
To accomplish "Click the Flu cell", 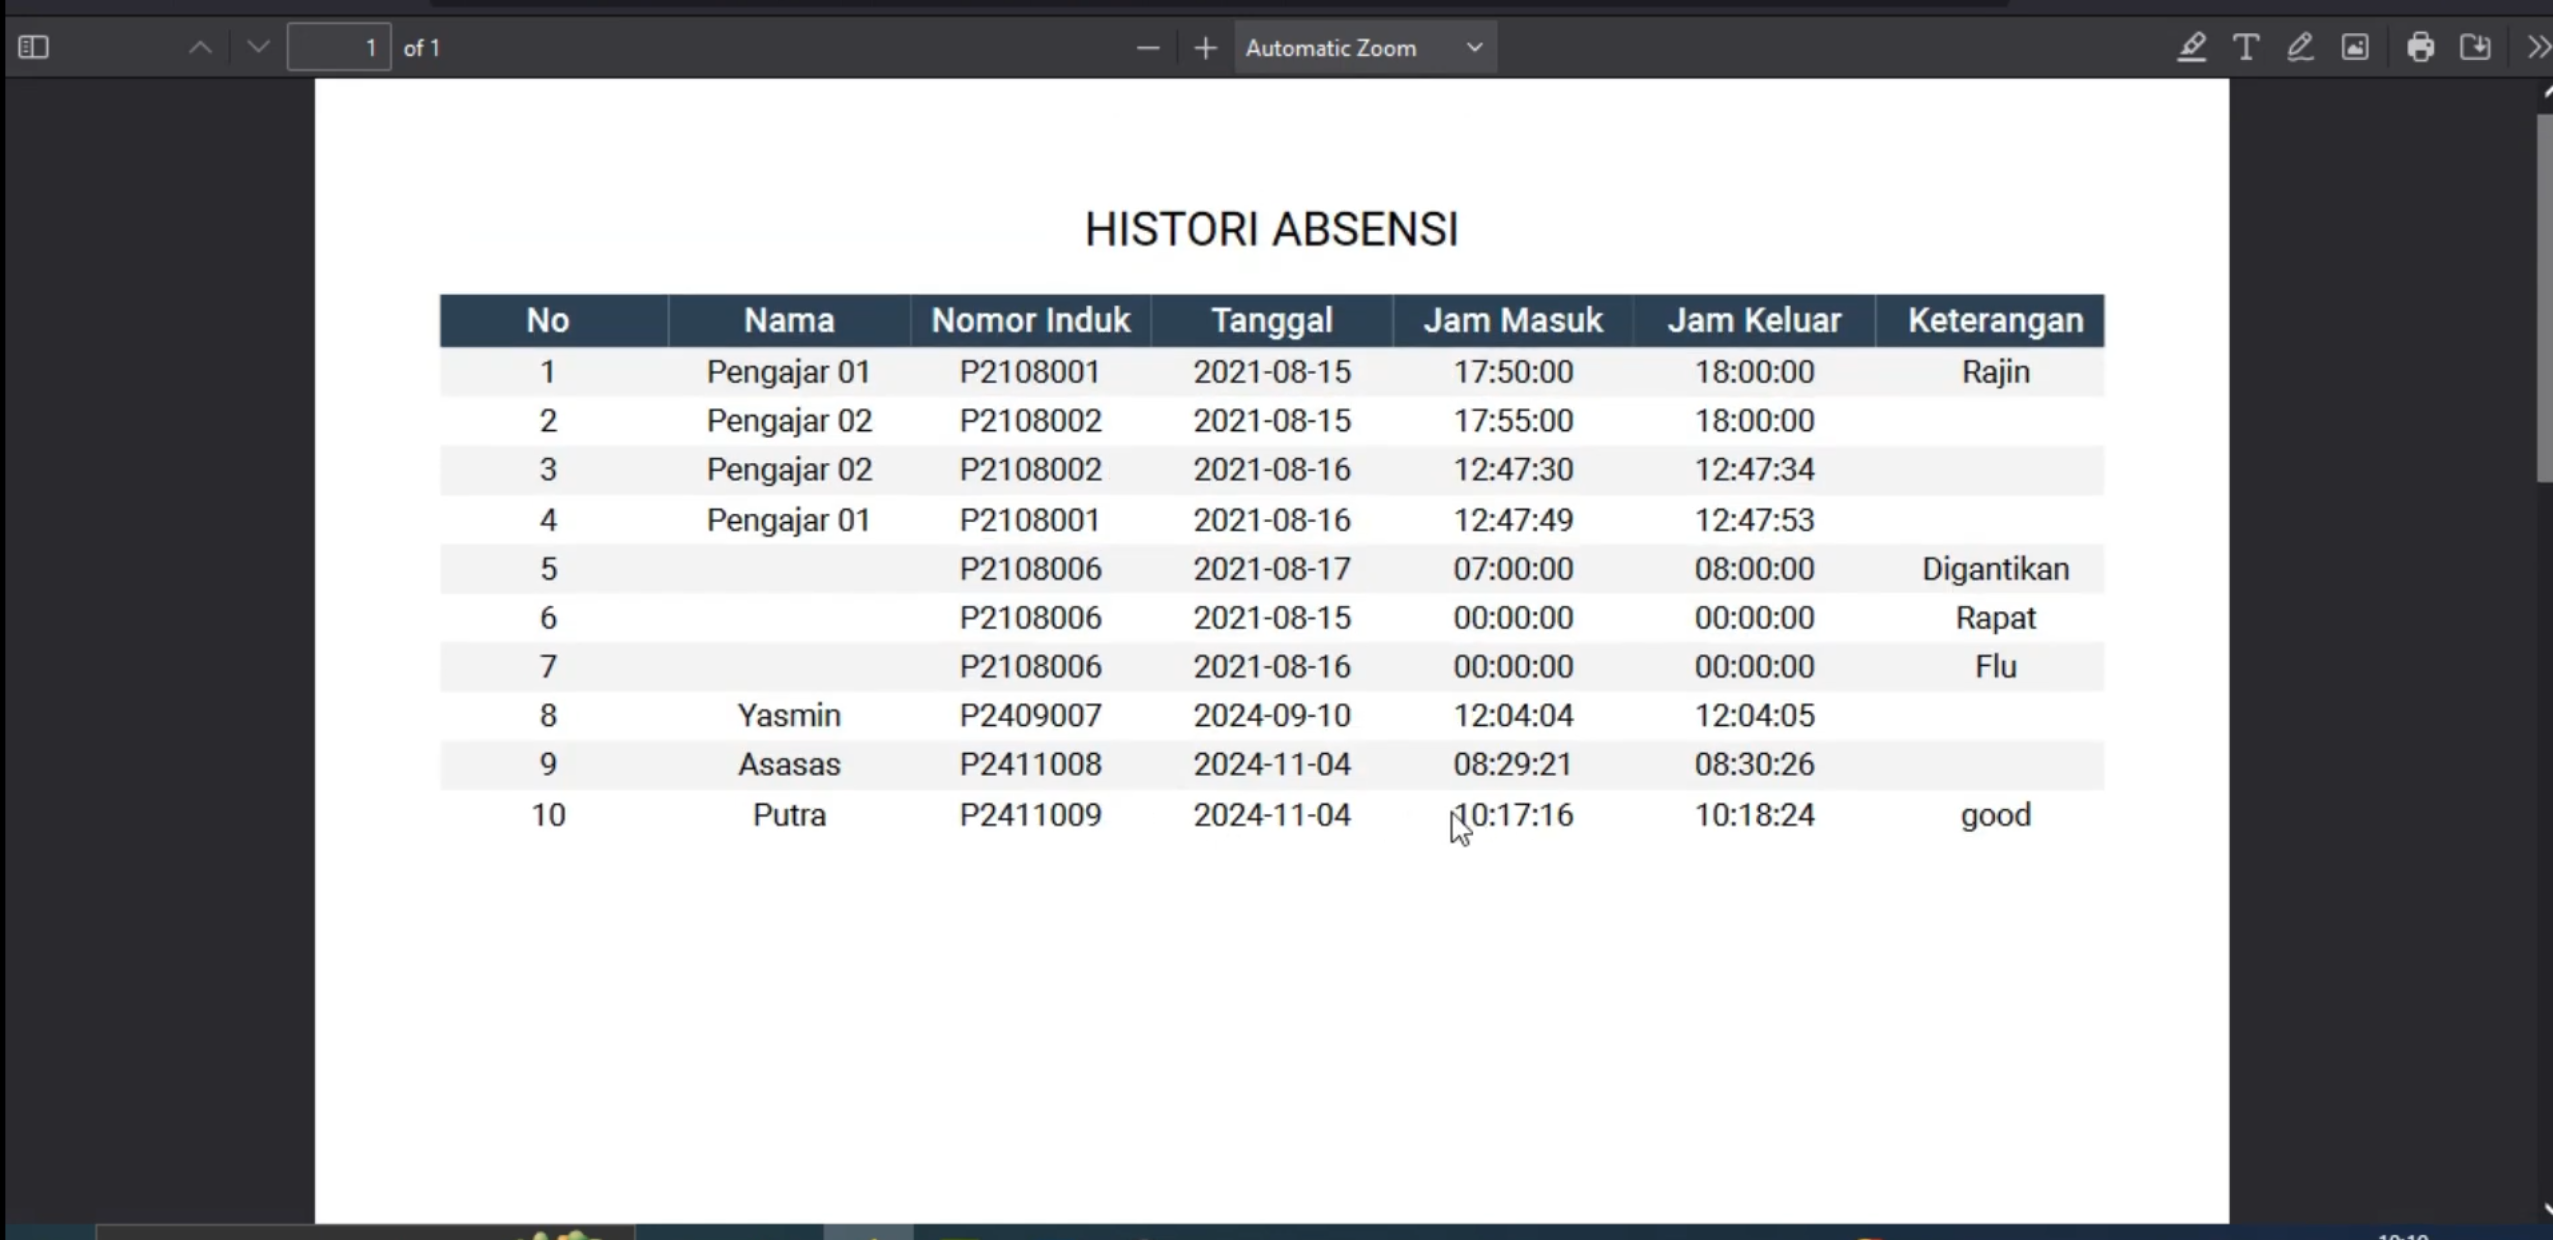I will coord(1996,667).
